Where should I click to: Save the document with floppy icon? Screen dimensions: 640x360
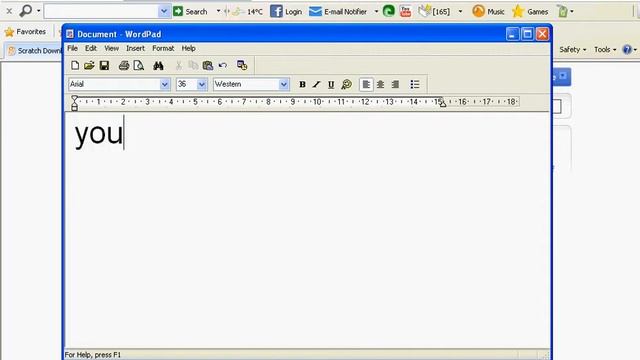104,65
